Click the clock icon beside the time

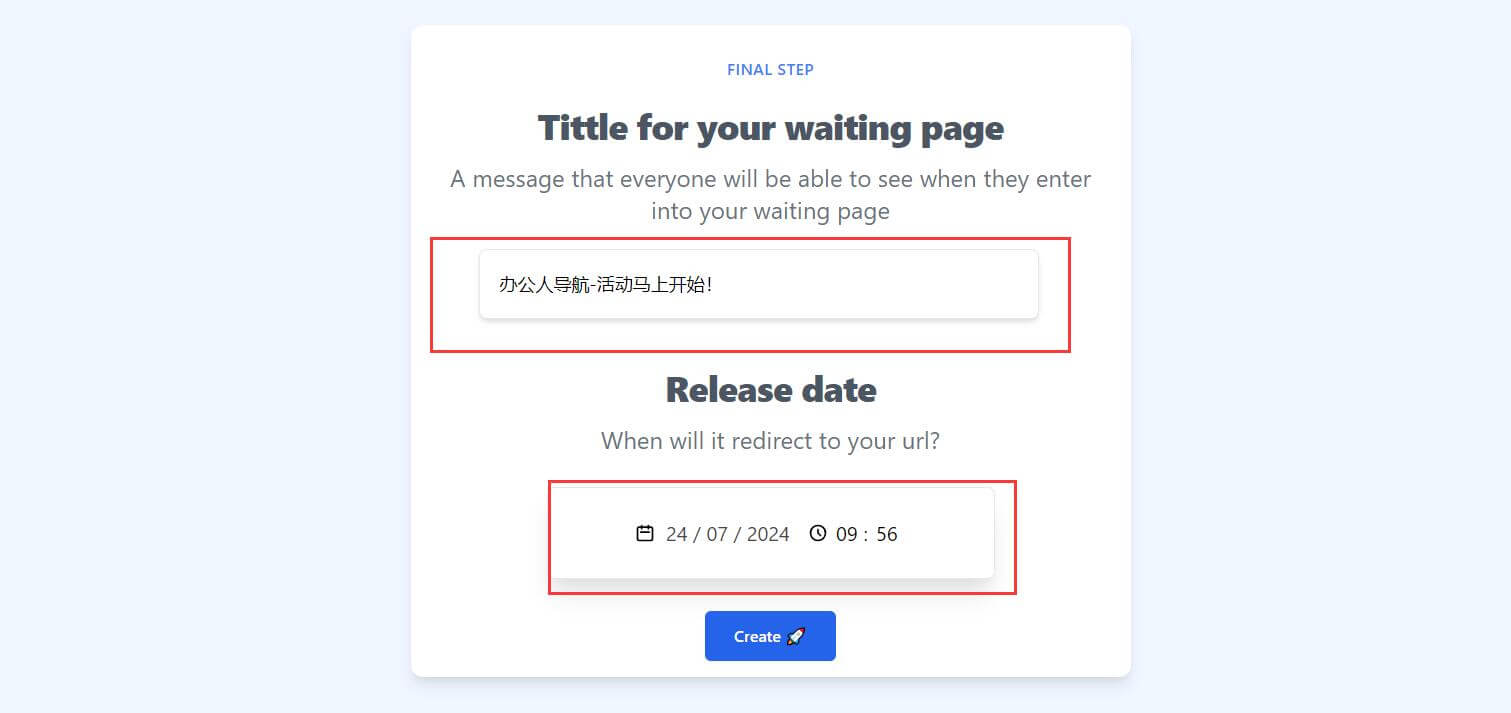point(818,533)
